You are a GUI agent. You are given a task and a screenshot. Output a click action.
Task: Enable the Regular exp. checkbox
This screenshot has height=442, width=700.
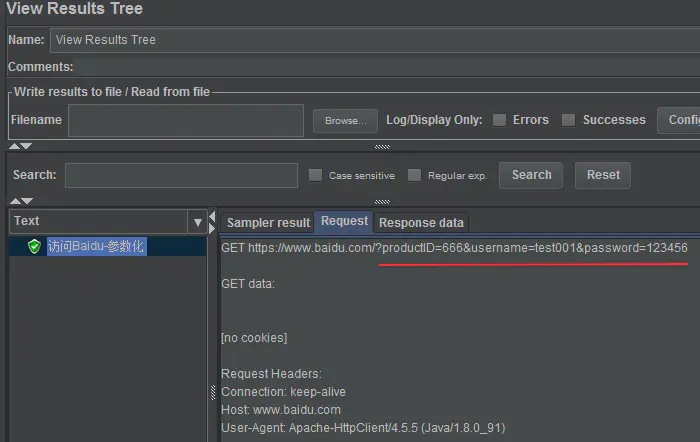(414, 175)
